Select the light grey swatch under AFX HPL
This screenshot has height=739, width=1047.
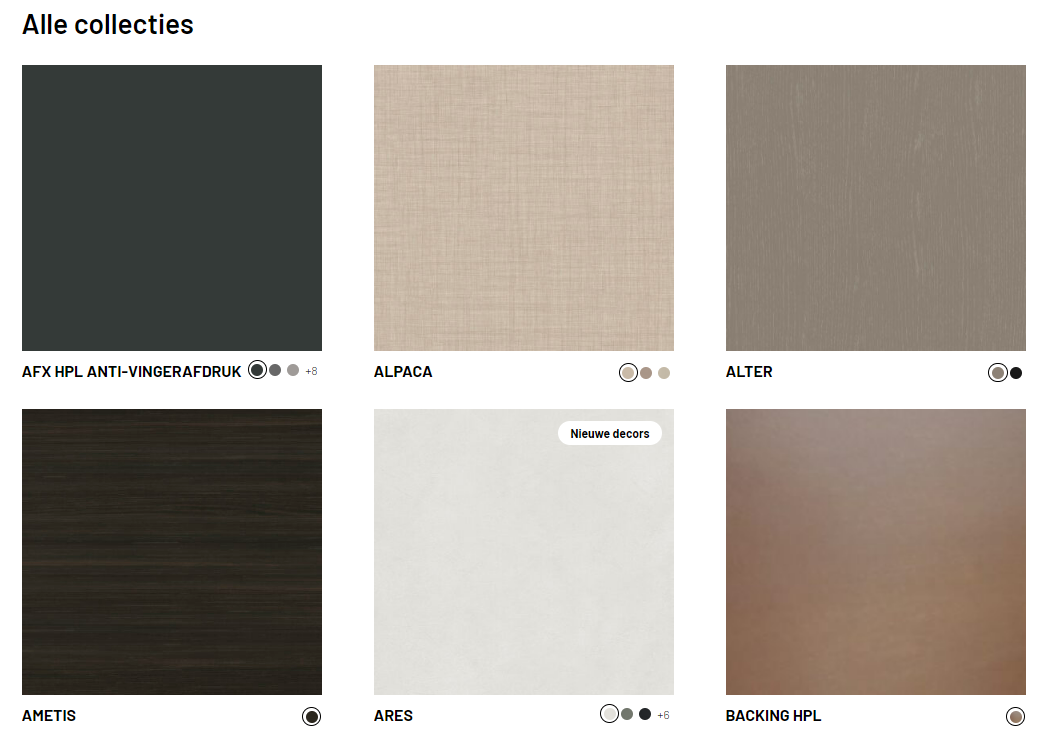(x=293, y=370)
